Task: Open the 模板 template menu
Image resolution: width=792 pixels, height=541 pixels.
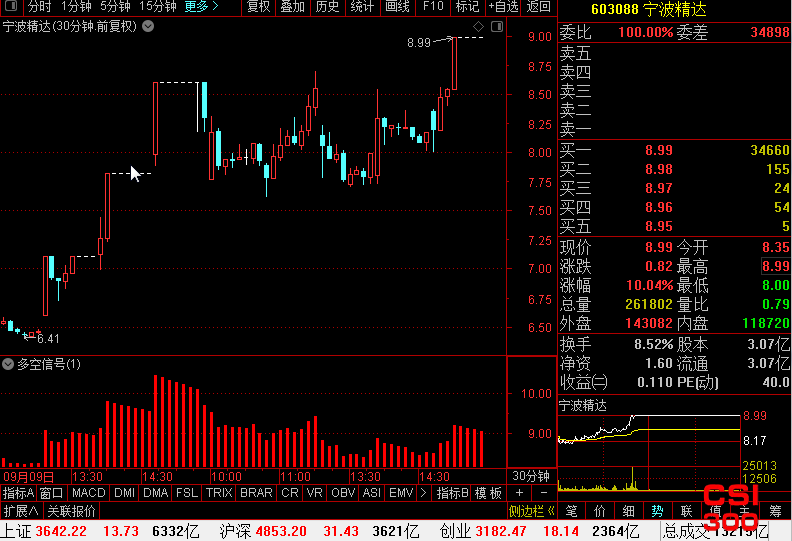Action: pyautogui.click(x=488, y=493)
